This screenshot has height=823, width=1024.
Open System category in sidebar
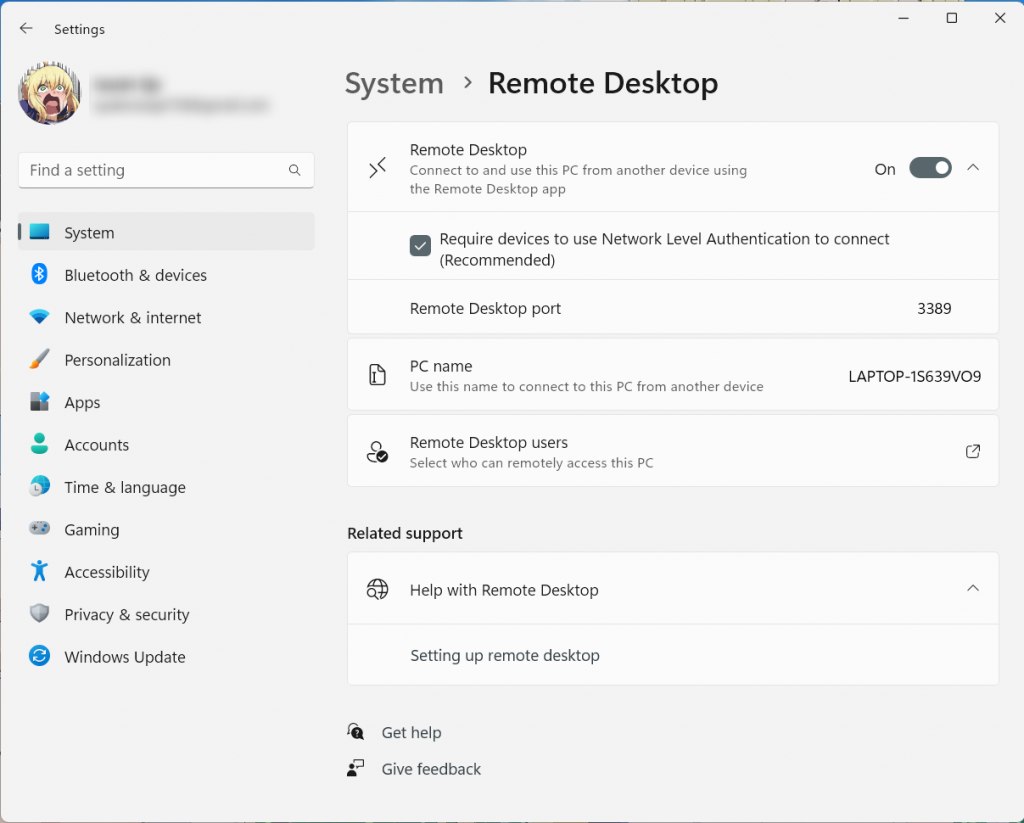(166, 232)
